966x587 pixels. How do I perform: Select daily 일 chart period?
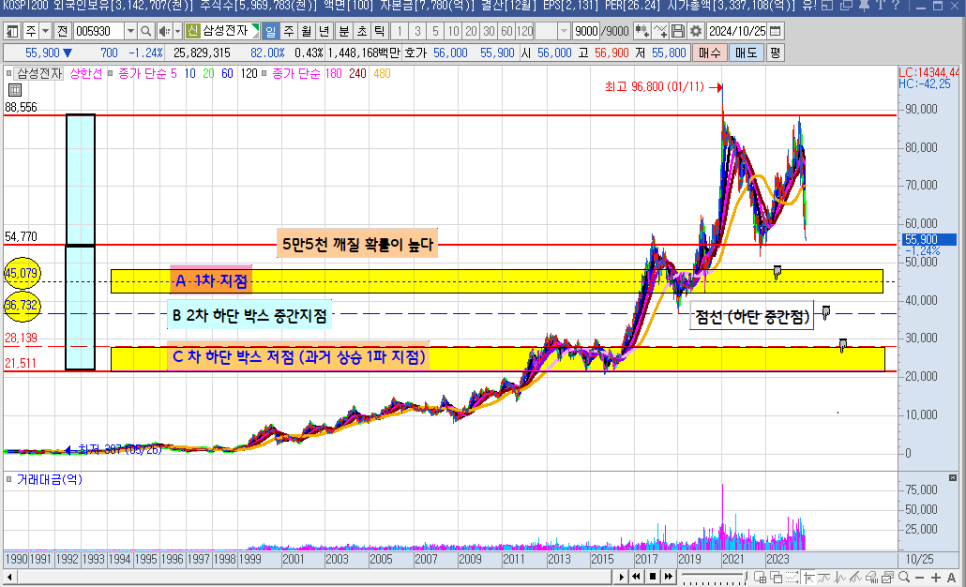tap(270, 31)
